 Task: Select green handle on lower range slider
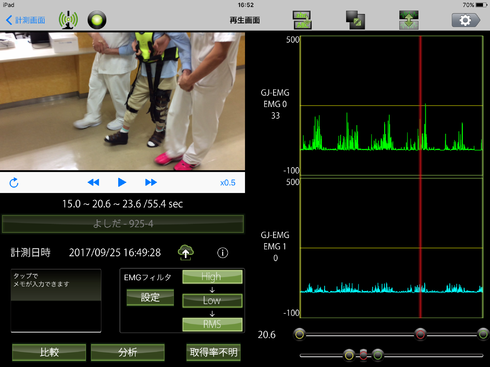click(x=378, y=355)
